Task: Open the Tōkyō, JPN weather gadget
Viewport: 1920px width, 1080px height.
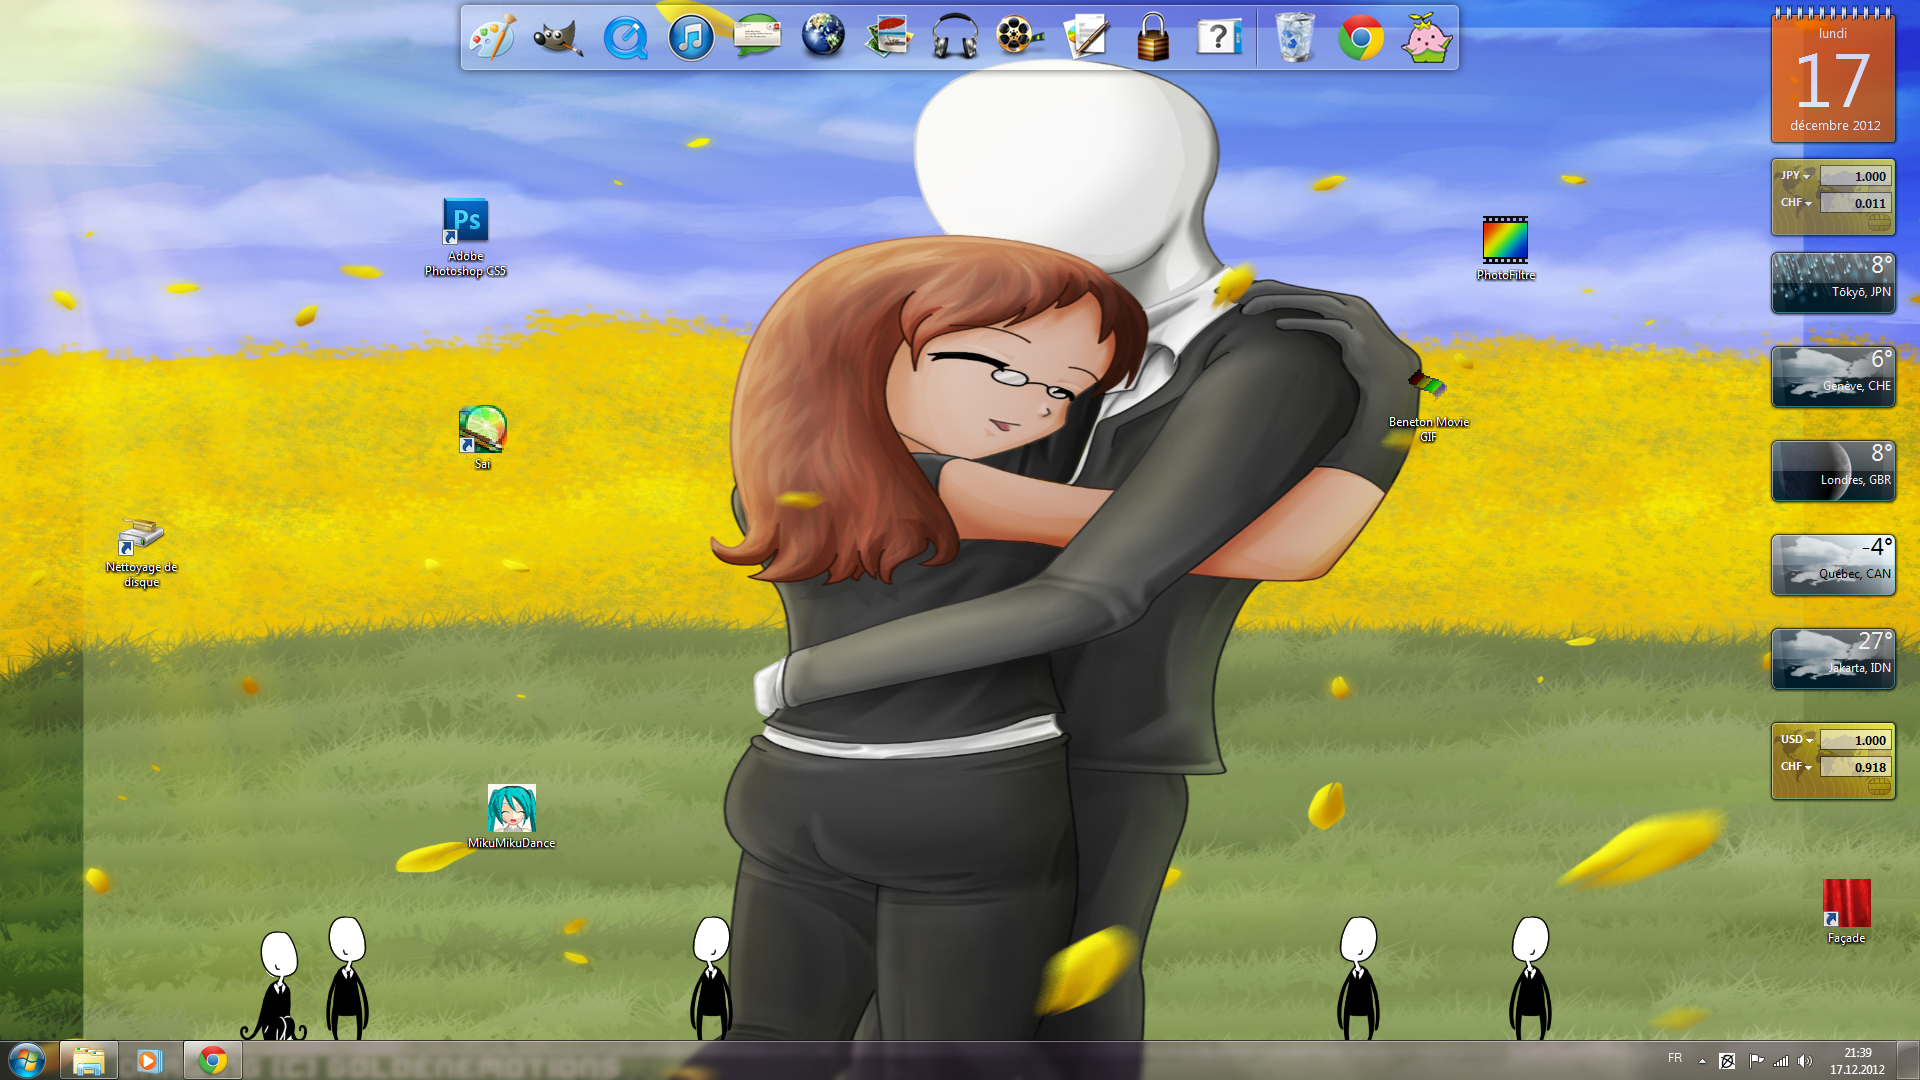Action: [x=1833, y=283]
